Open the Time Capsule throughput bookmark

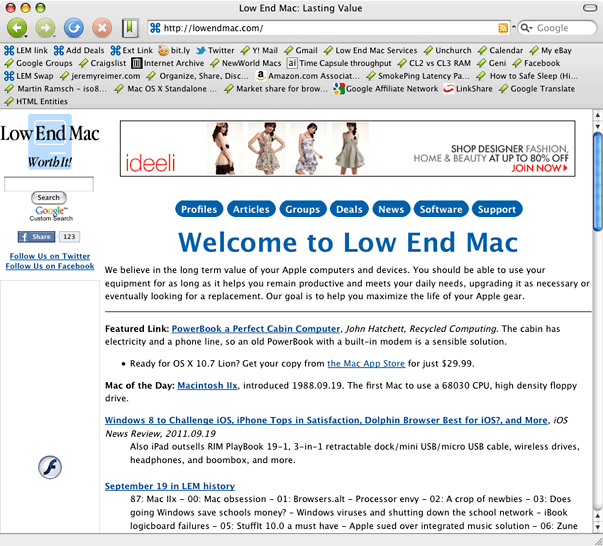point(339,63)
